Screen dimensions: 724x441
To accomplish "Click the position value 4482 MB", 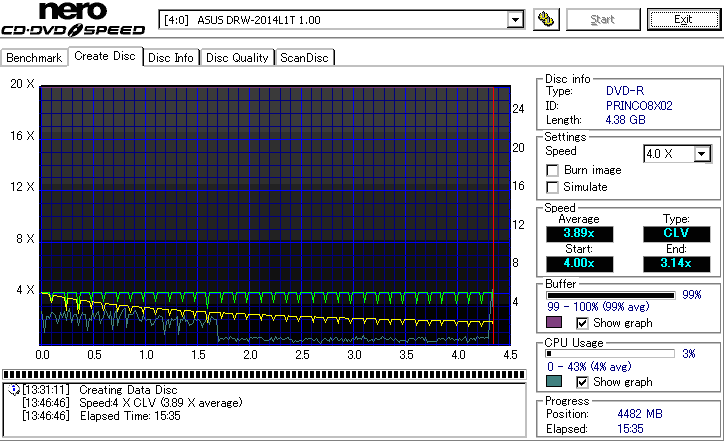I will (640, 414).
